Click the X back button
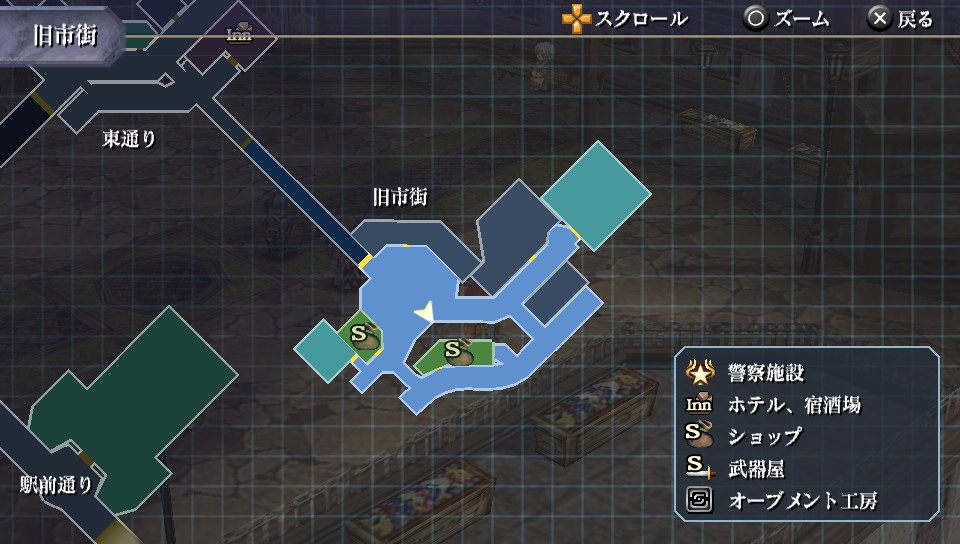Image resolution: width=960 pixels, height=544 pixels. tap(879, 19)
